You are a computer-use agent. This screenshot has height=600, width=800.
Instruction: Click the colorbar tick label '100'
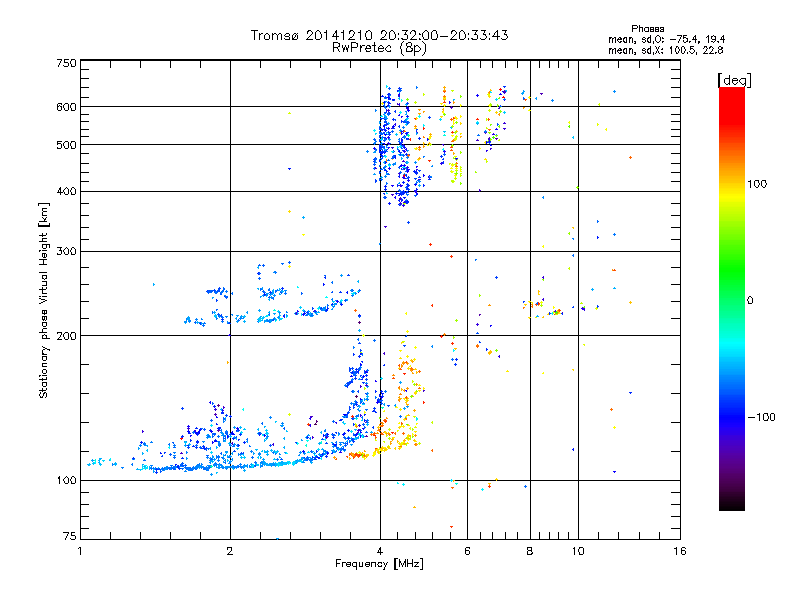pos(757,184)
